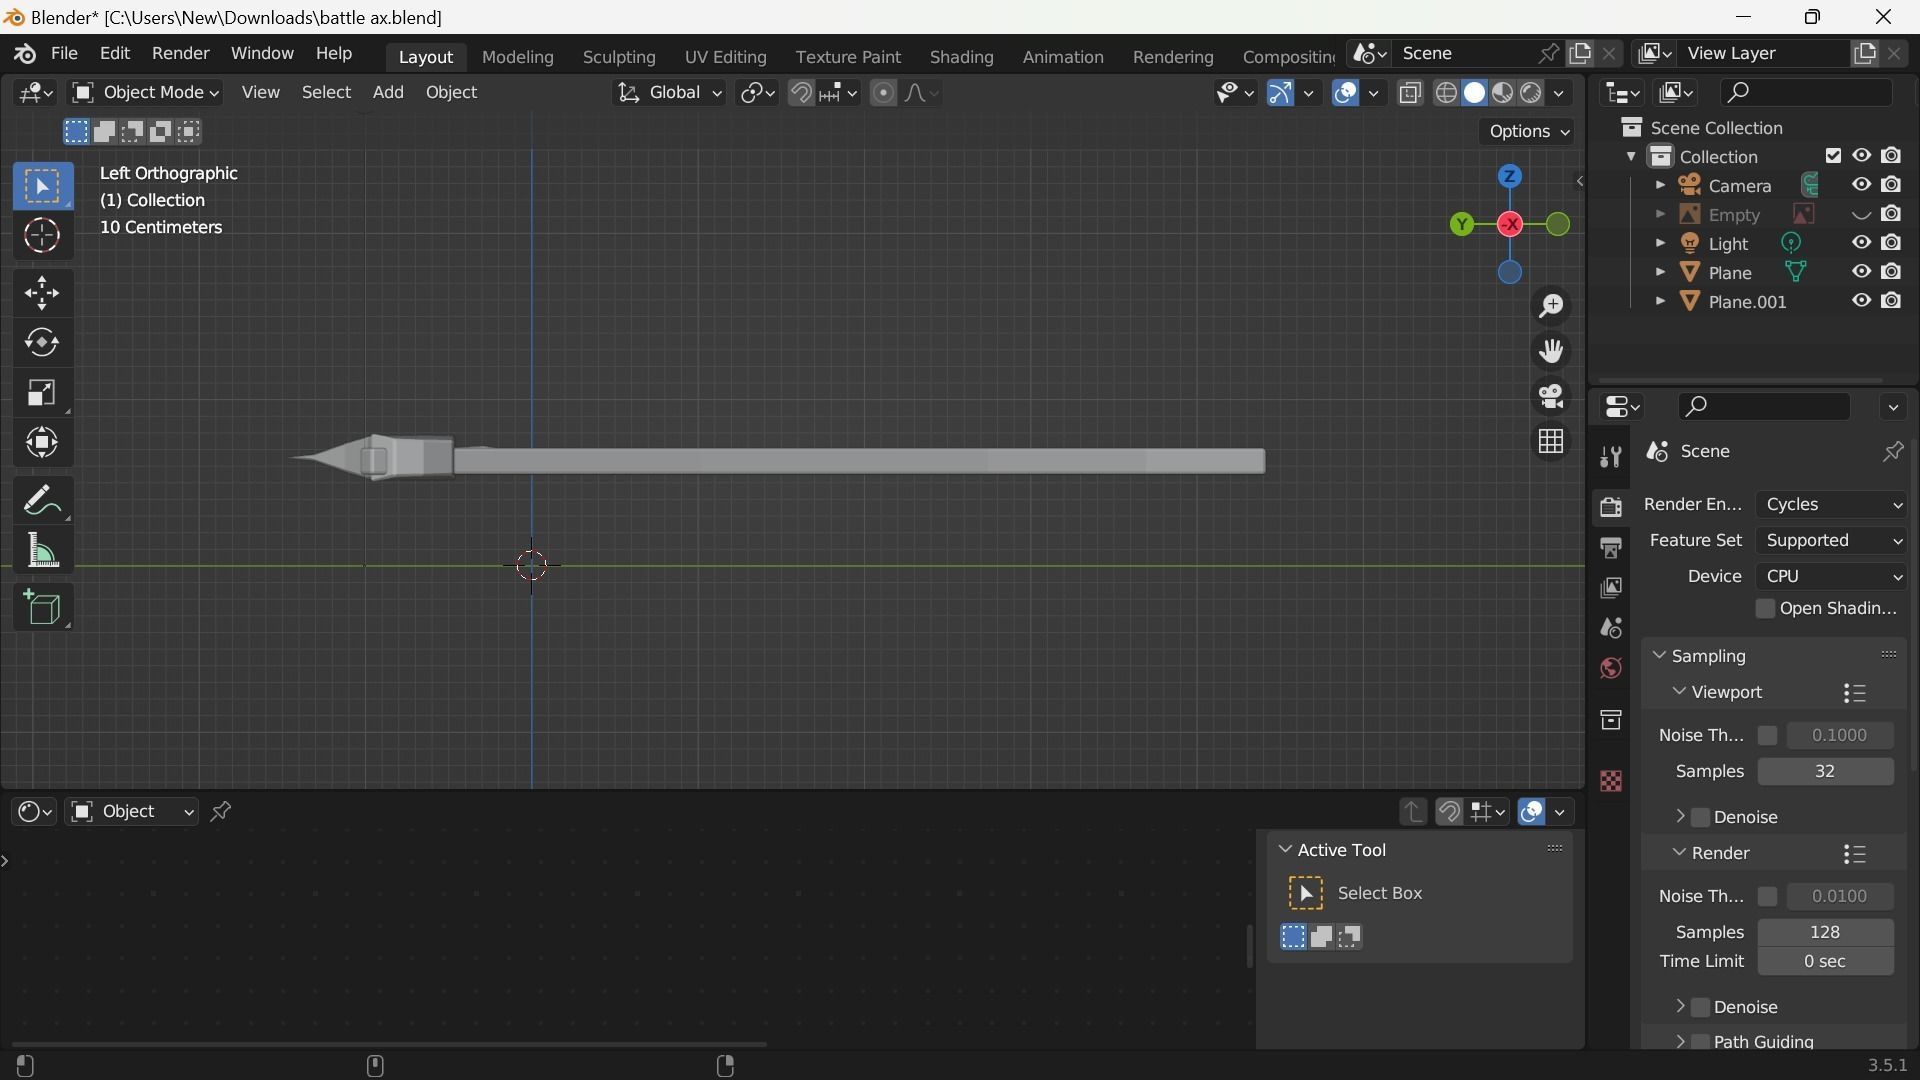The width and height of the screenshot is (1920, 1080).
Task: Select the Scale tool
Action: [42, 393]
